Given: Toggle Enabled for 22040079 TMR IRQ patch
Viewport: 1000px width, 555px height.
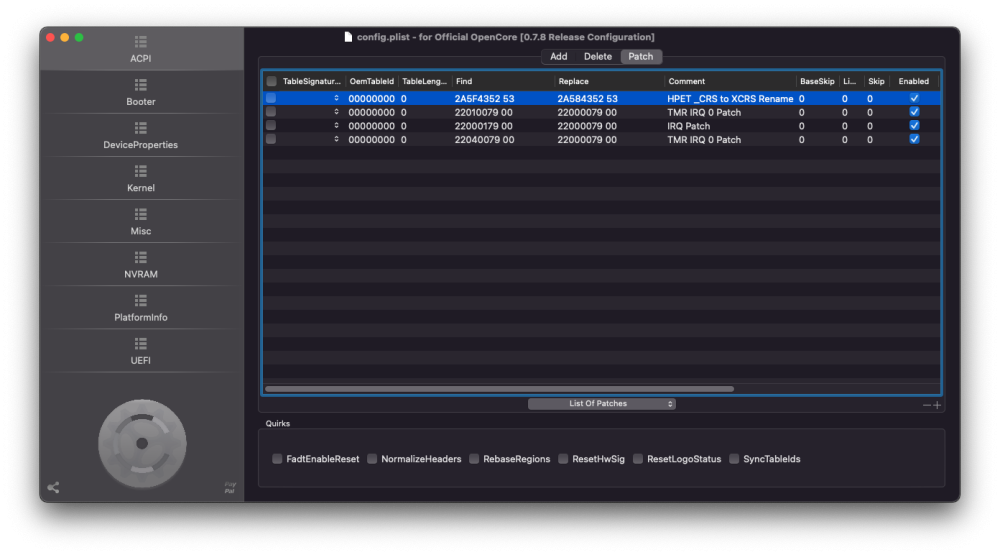Looking at the screenshot, I should (914, 139).
